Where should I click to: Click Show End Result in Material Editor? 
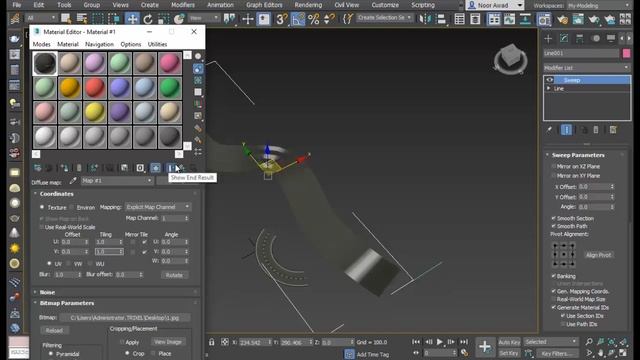click(x=171, y=168)
